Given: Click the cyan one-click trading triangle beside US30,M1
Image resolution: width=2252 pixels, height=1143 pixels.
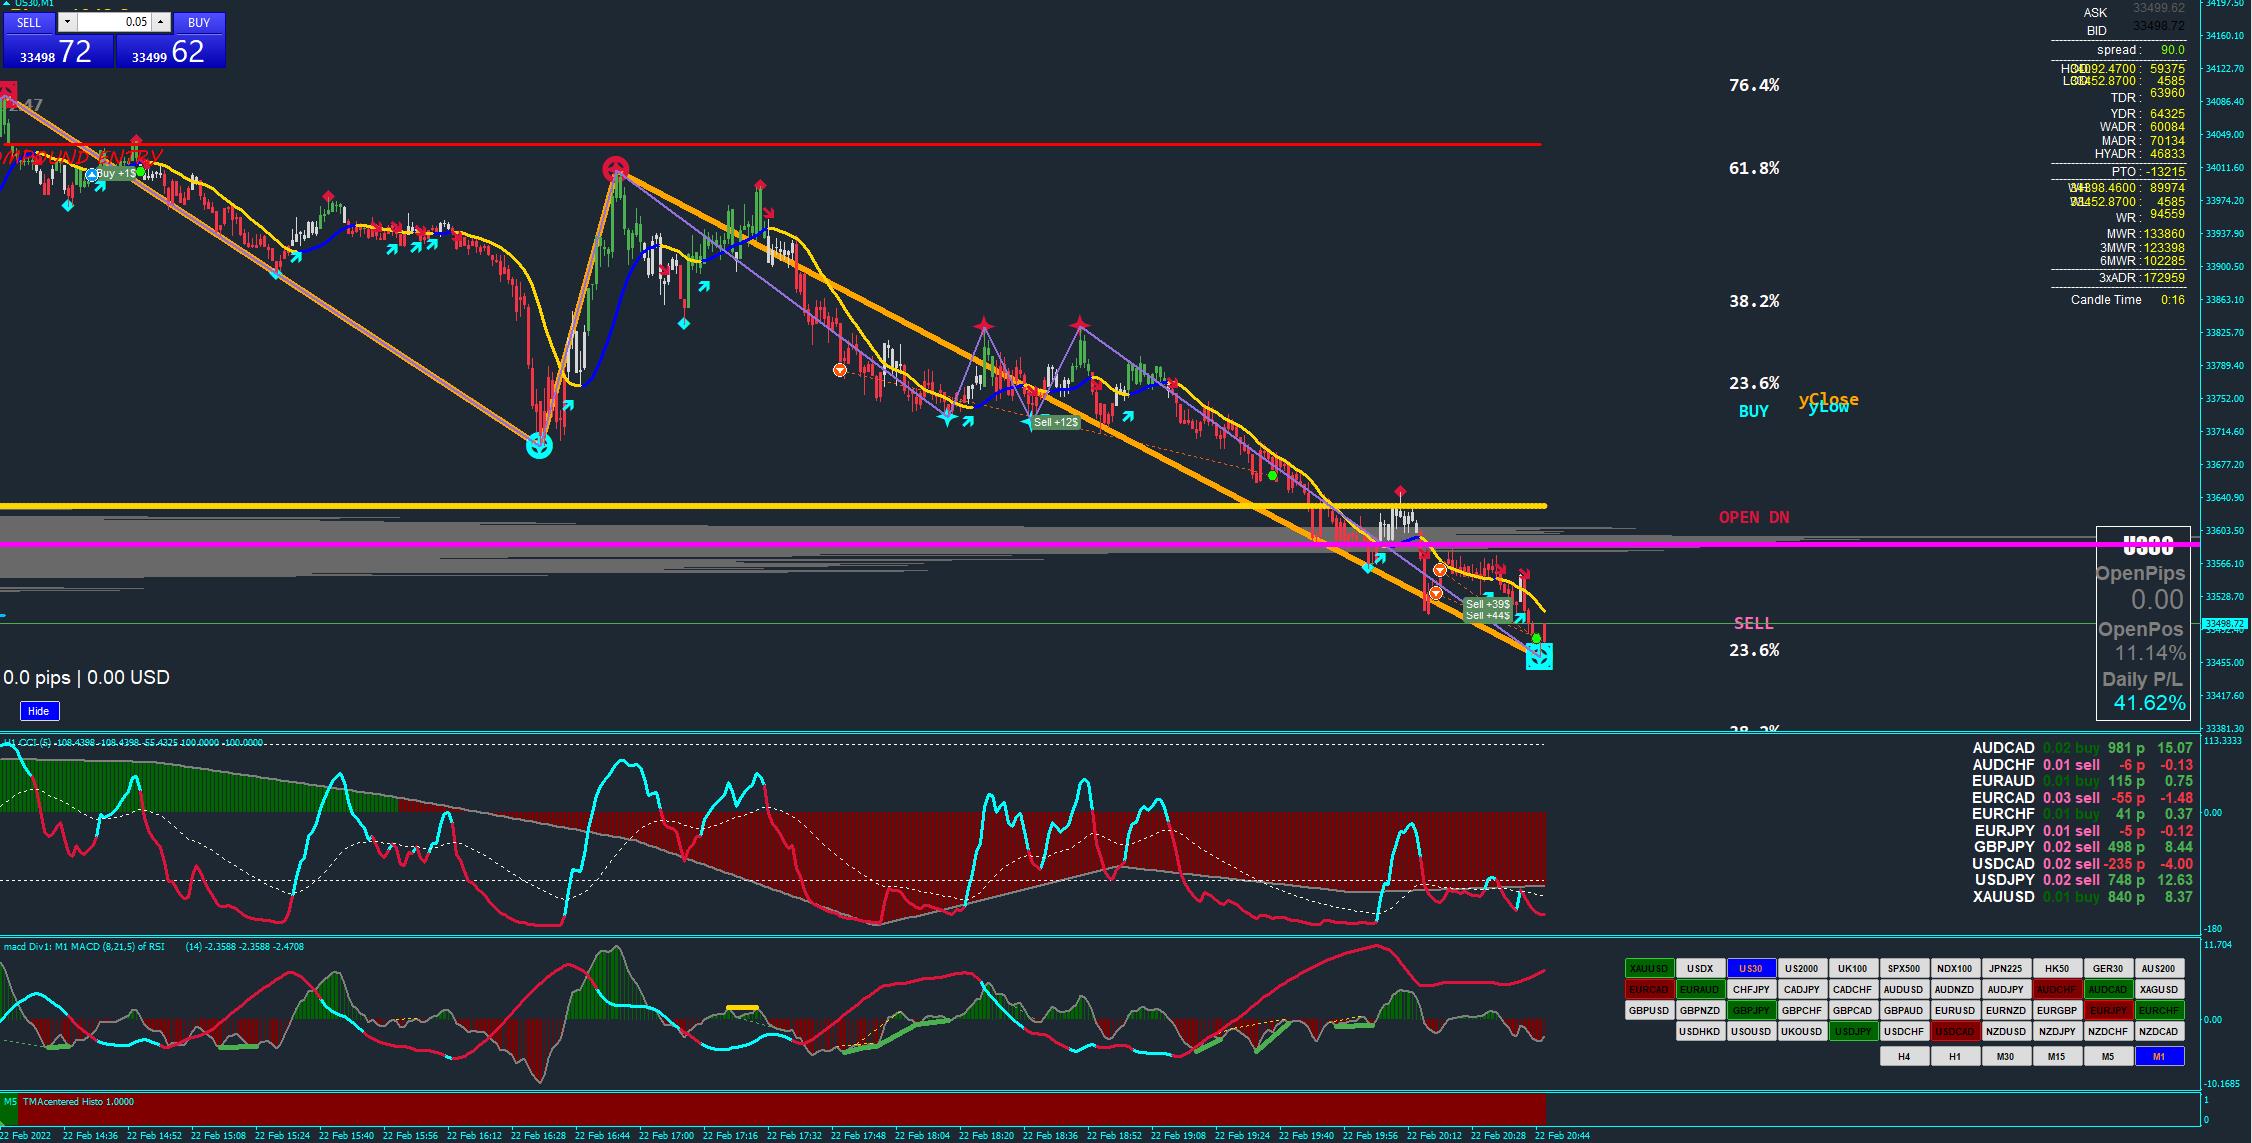Looking at the screenshot, I should [5, 4].
